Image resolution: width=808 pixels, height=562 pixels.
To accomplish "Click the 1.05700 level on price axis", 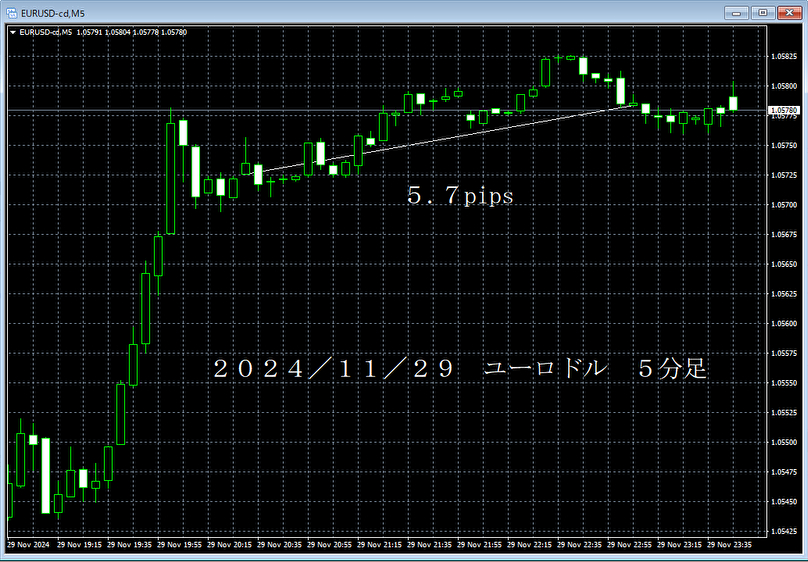I will pos(783,205).
